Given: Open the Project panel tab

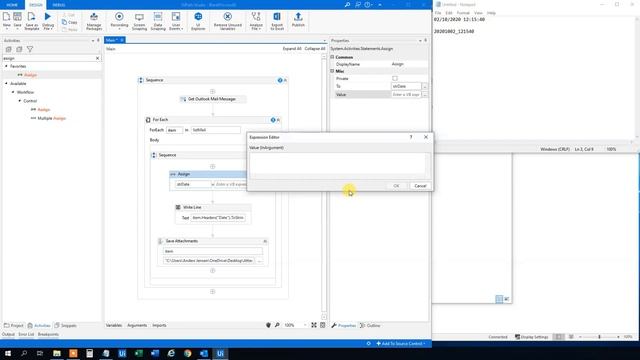Looking at the screenshot, I should coord(14,326).
